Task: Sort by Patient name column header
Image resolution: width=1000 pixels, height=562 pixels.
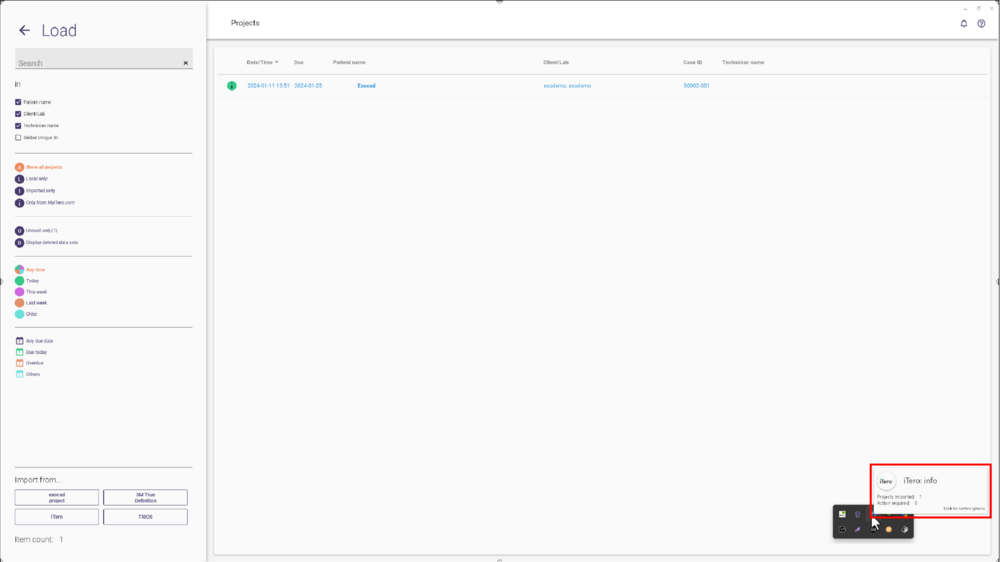Action: point(349,63)
